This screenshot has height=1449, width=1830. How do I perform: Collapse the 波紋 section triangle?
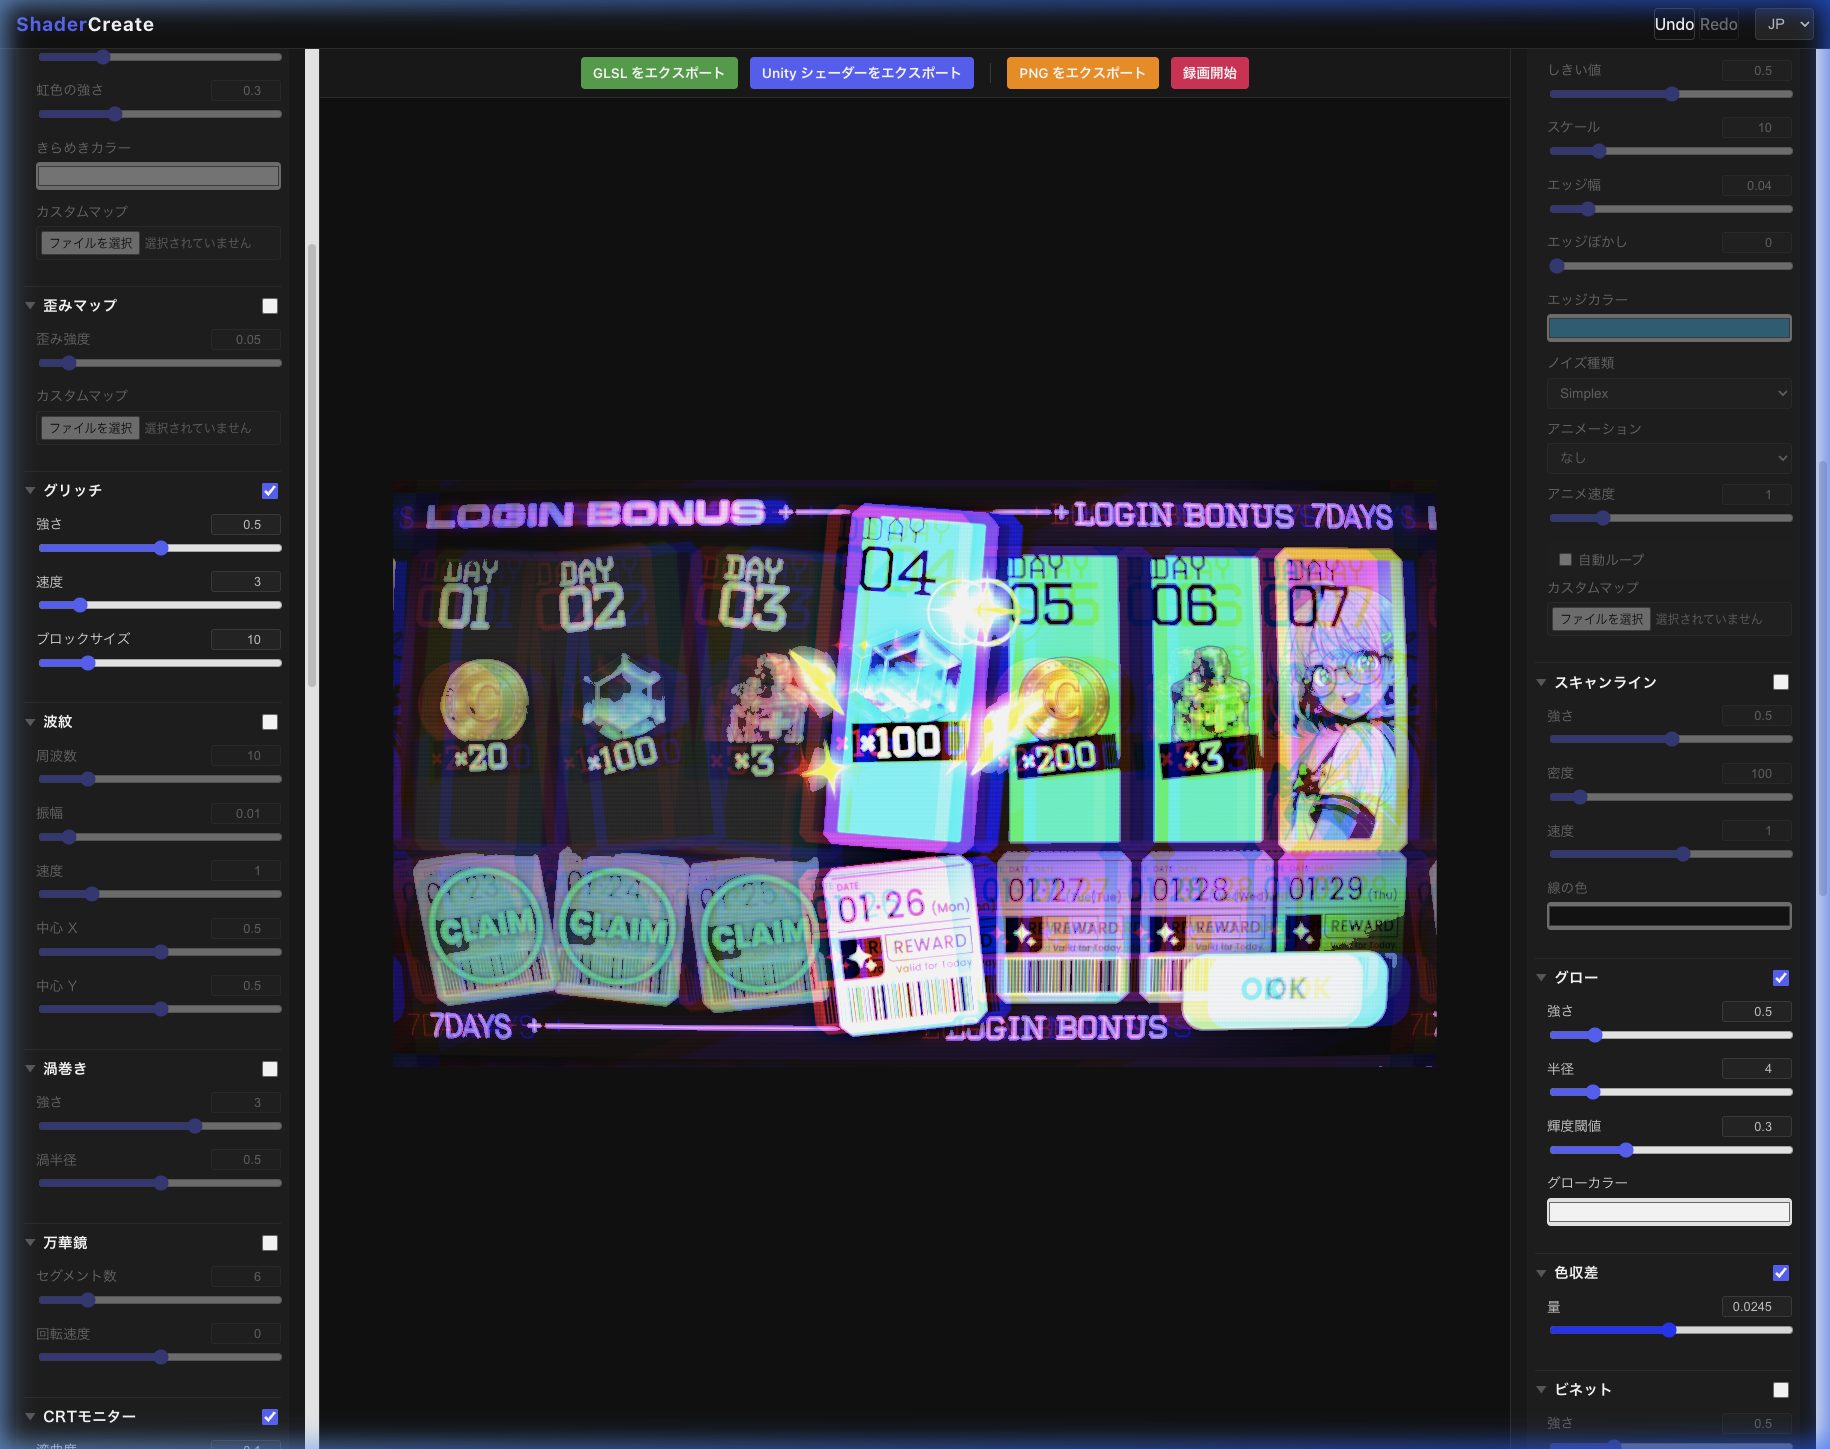point(30,721)
